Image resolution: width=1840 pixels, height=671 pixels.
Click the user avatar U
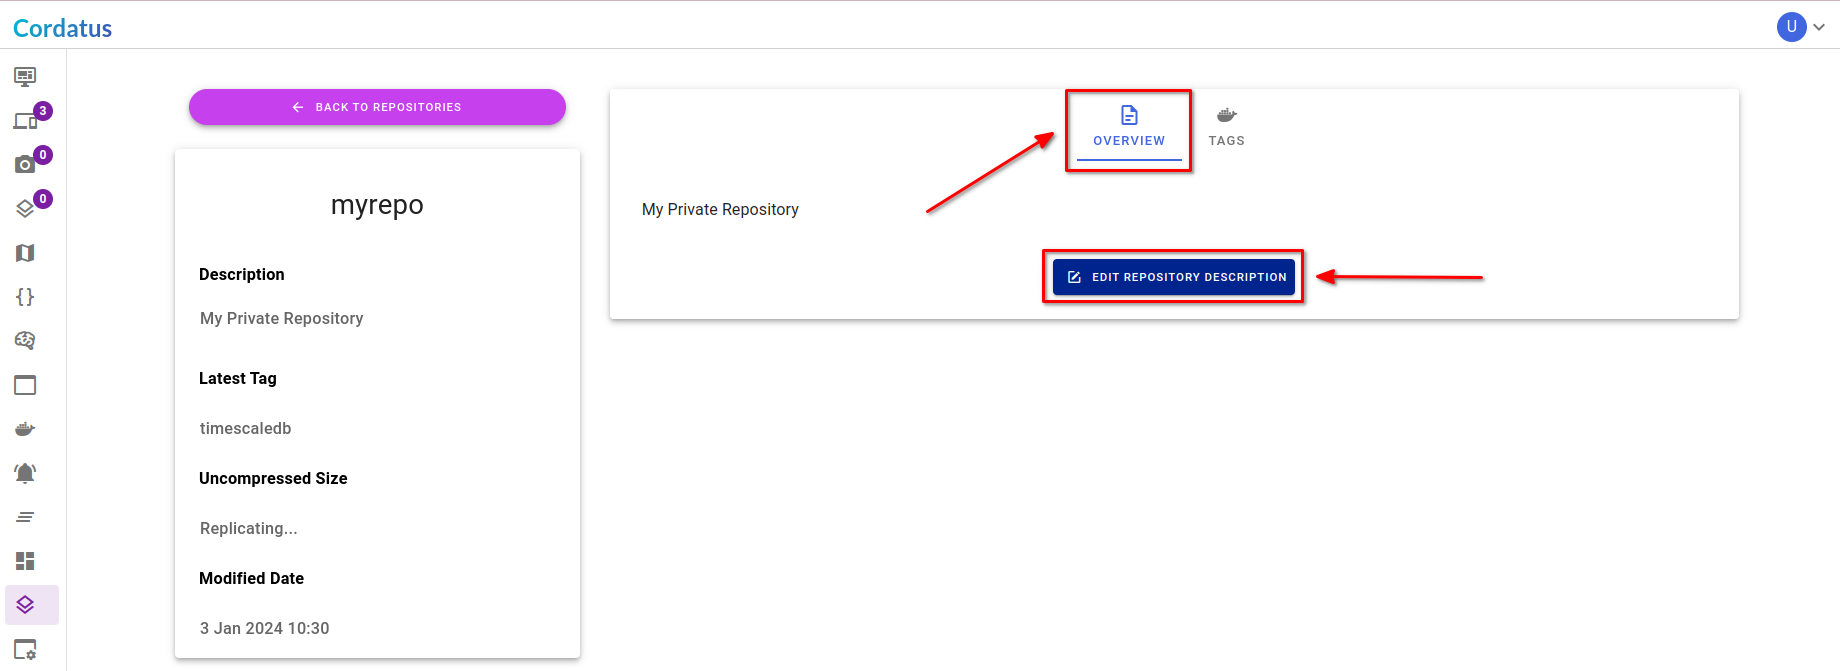1791,27
